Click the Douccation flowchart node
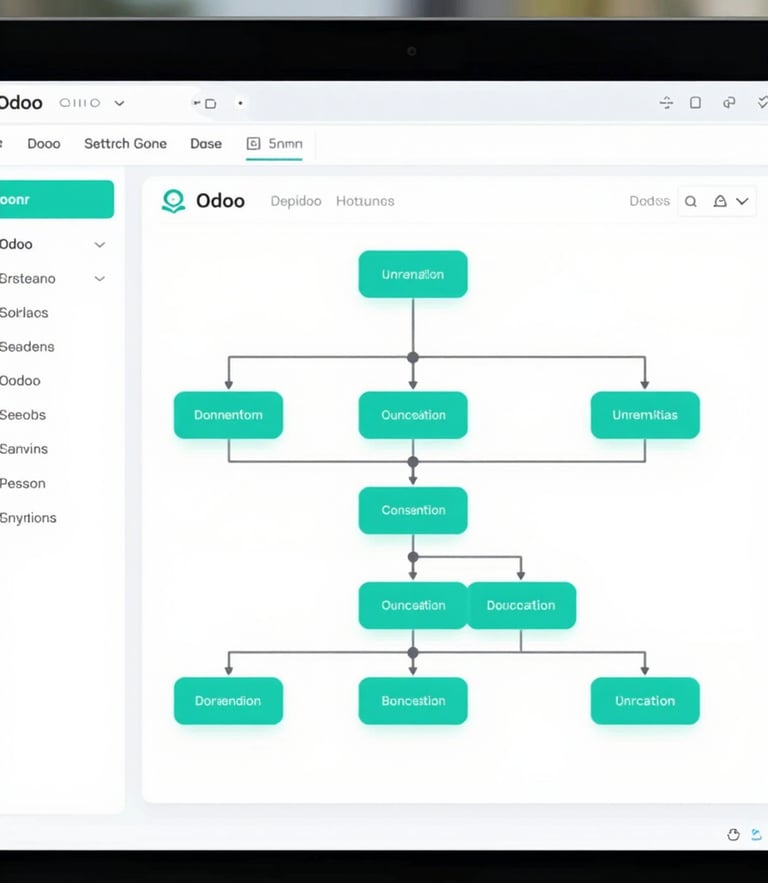This screenshot has height=883, width=768. tap(521, 605)
